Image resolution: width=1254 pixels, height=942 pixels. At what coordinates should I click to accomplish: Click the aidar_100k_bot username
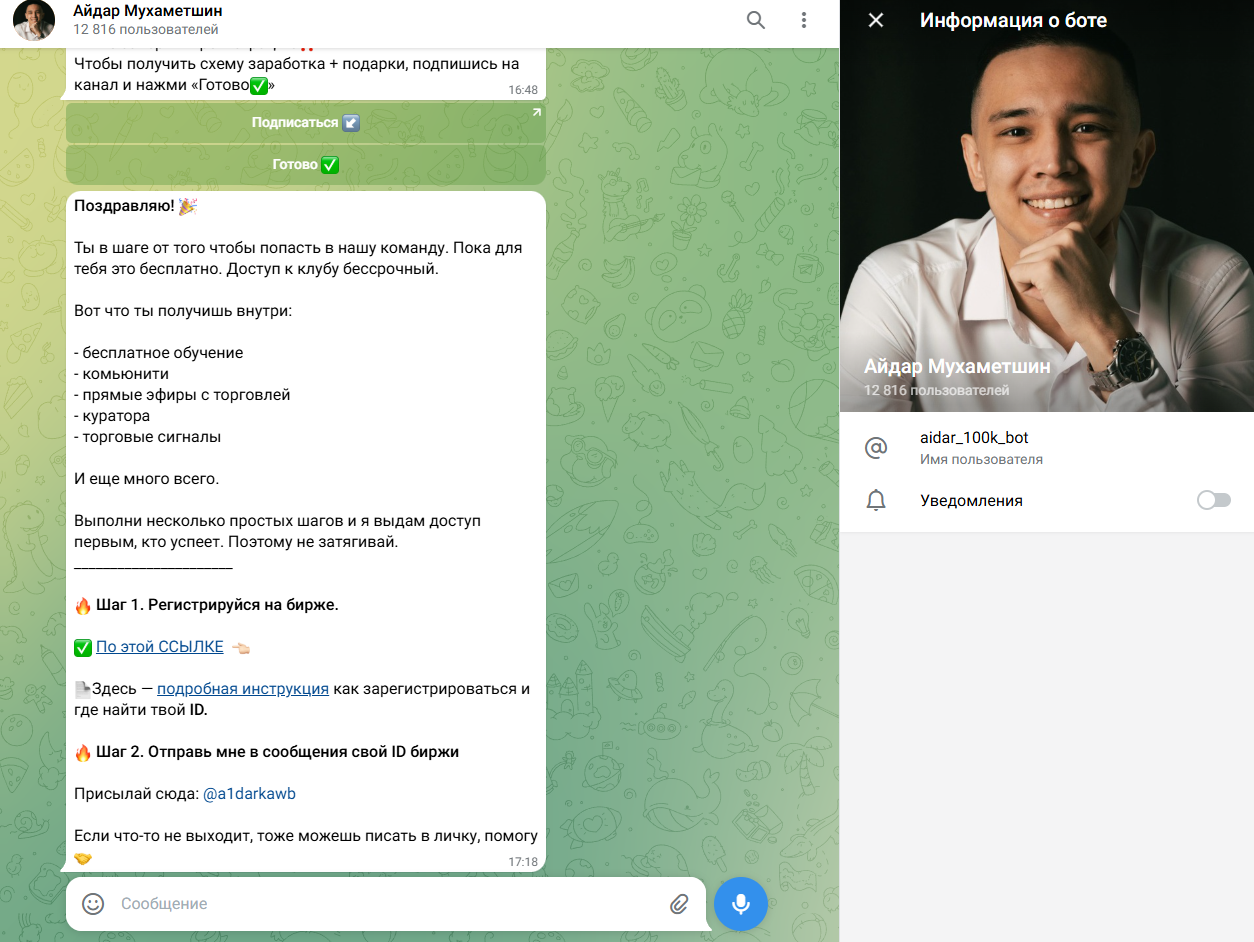[974, 438]
